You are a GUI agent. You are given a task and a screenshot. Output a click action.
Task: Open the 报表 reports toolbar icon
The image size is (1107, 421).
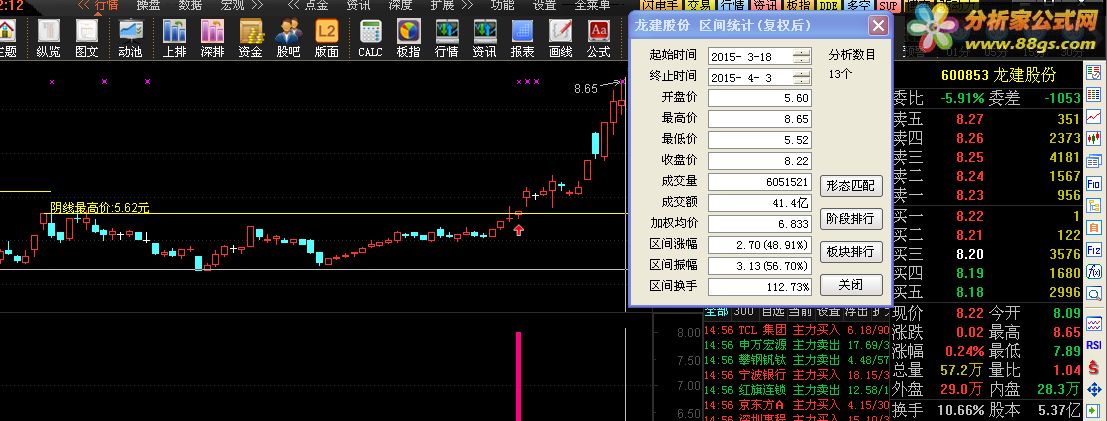pyautogui.click(x=522, y=38)
